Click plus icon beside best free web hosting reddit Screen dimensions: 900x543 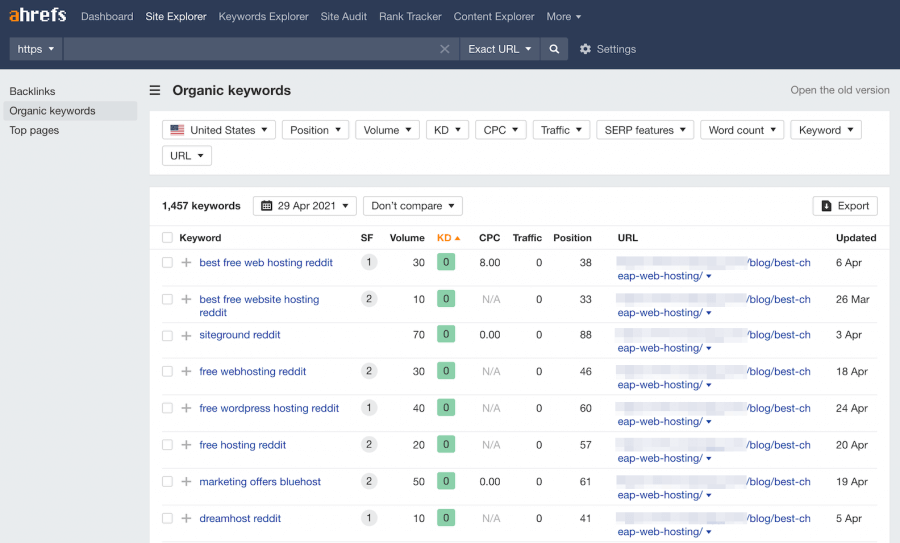pos(186,262)
